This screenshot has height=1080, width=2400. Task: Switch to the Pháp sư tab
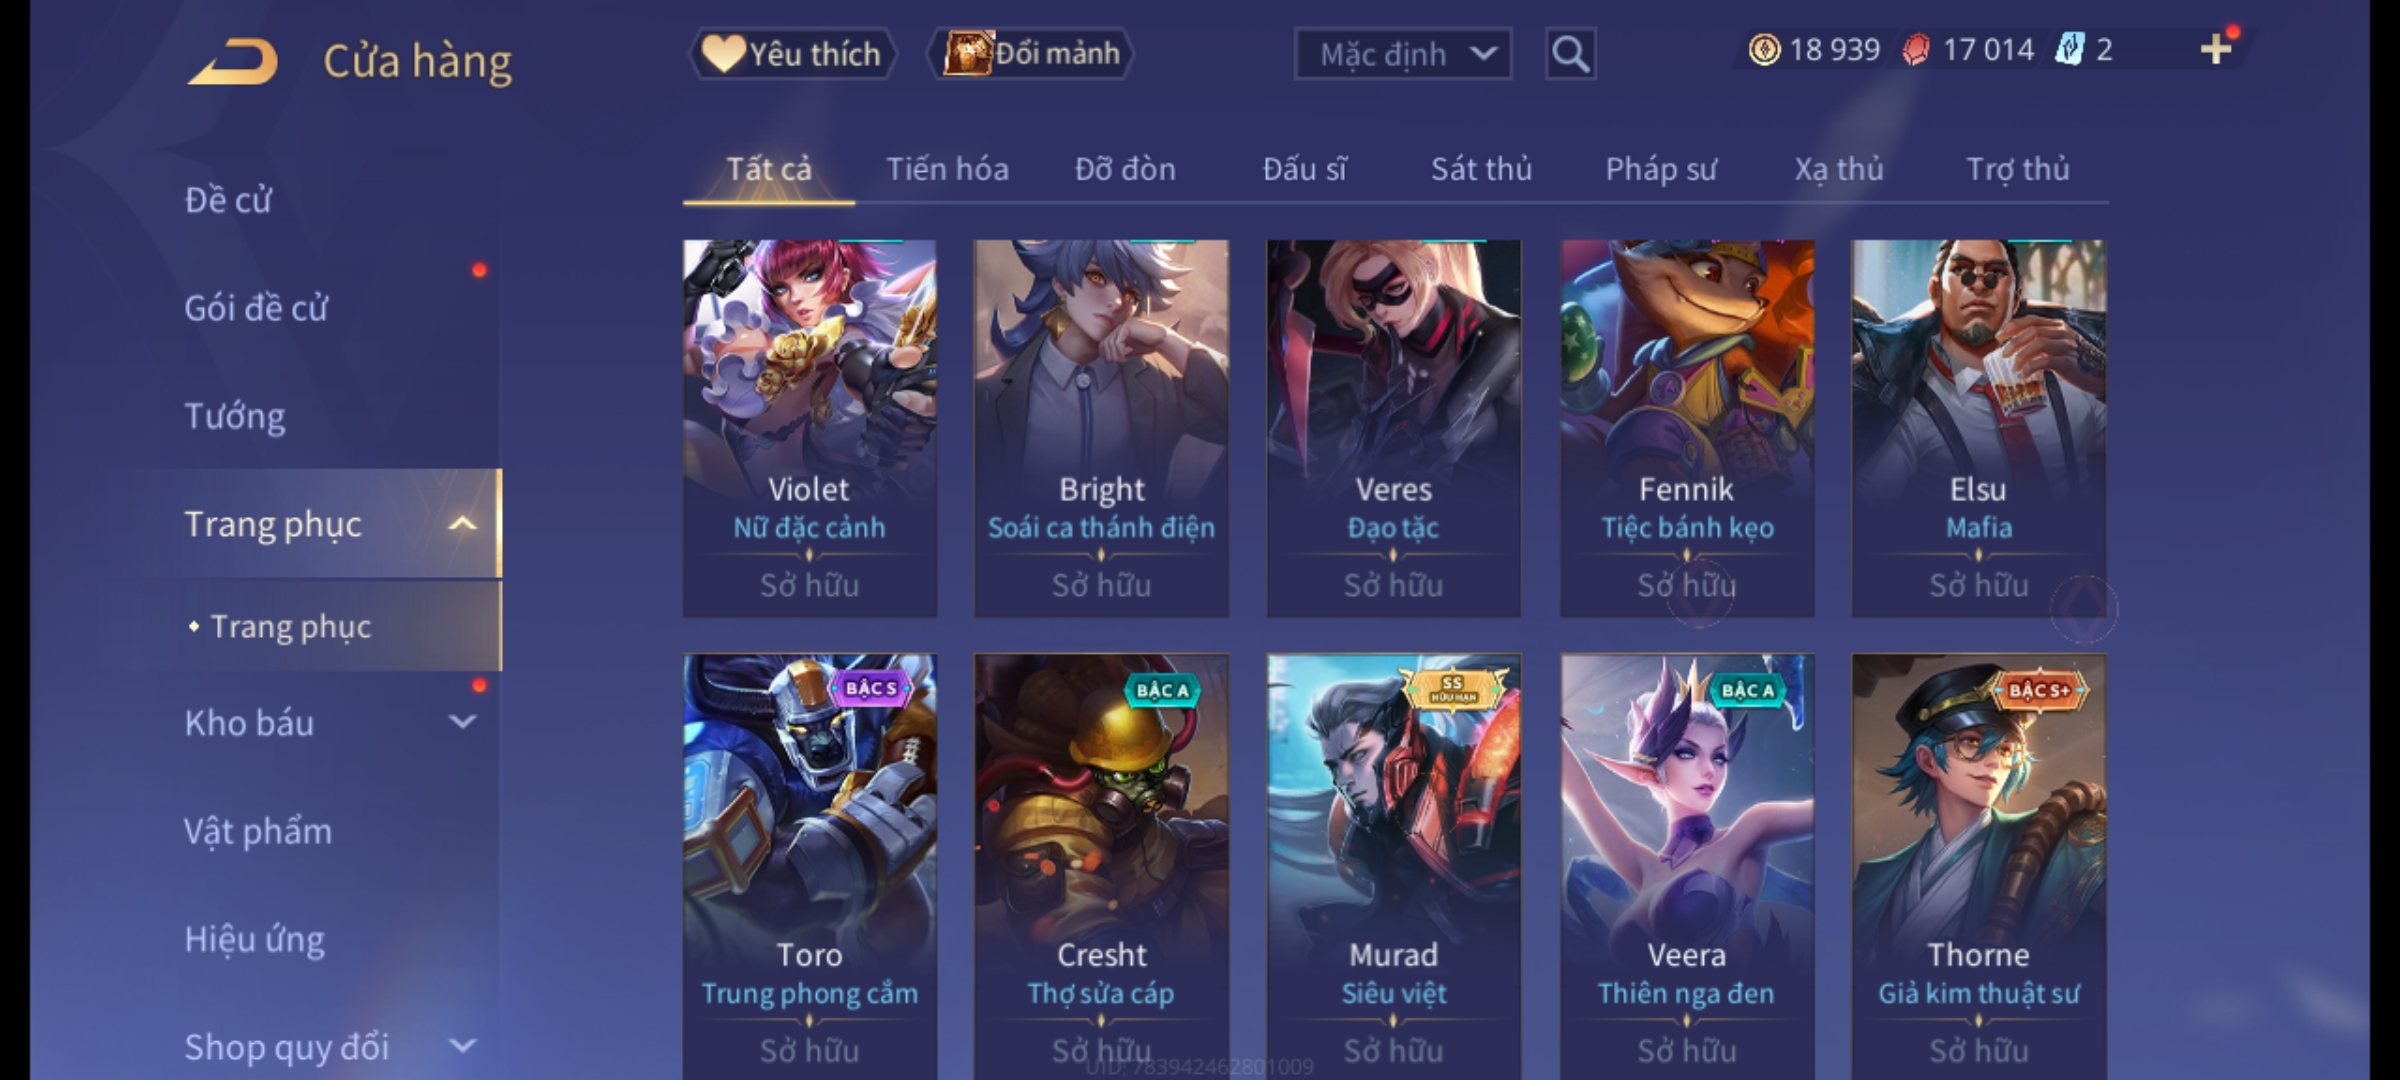coord(1660,169)
